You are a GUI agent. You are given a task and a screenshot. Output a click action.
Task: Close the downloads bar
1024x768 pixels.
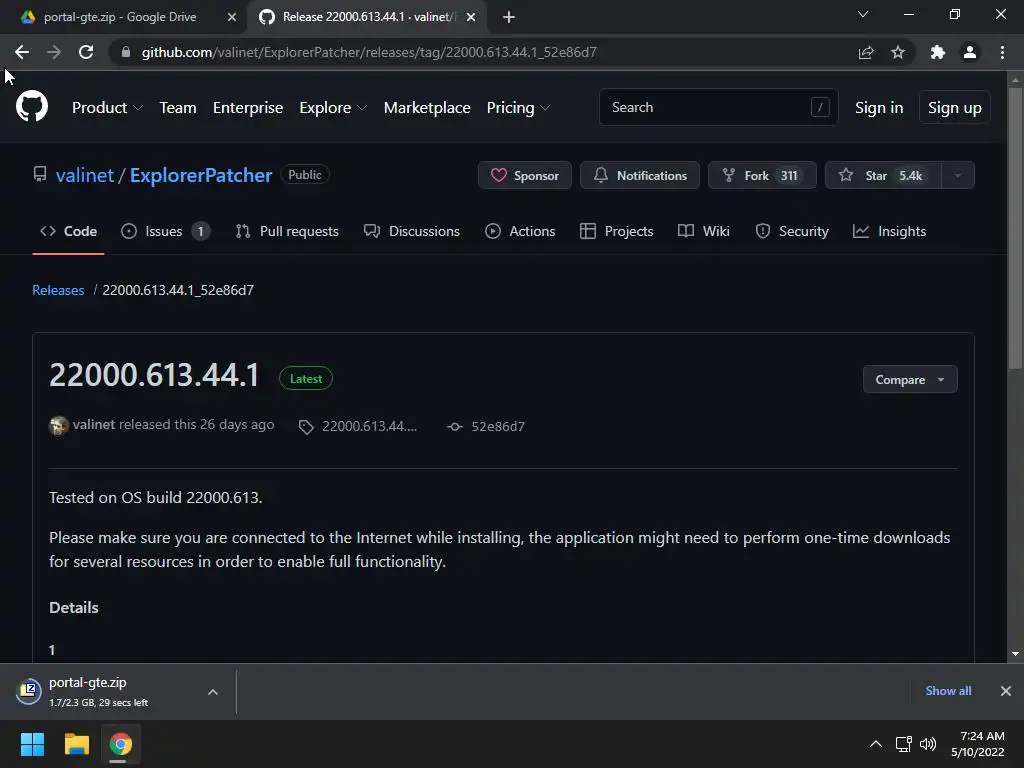tap(1006, 691)
